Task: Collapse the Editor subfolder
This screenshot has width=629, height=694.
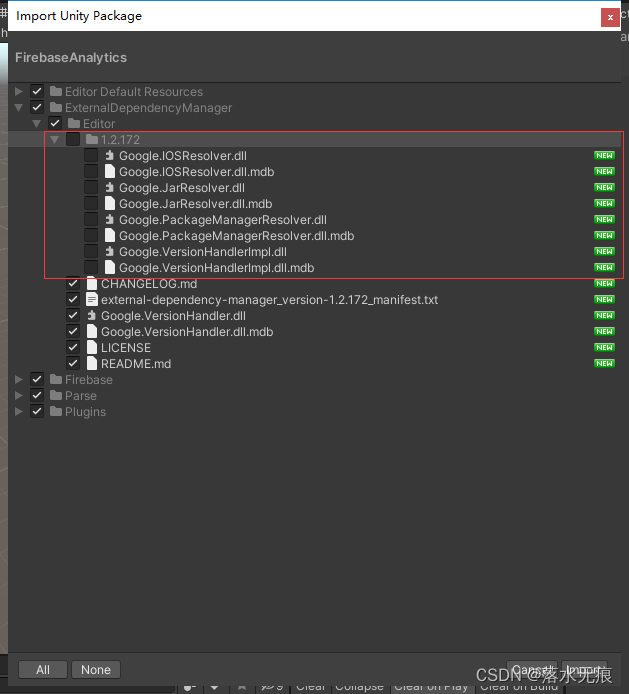Action: (x=37, y=123)
